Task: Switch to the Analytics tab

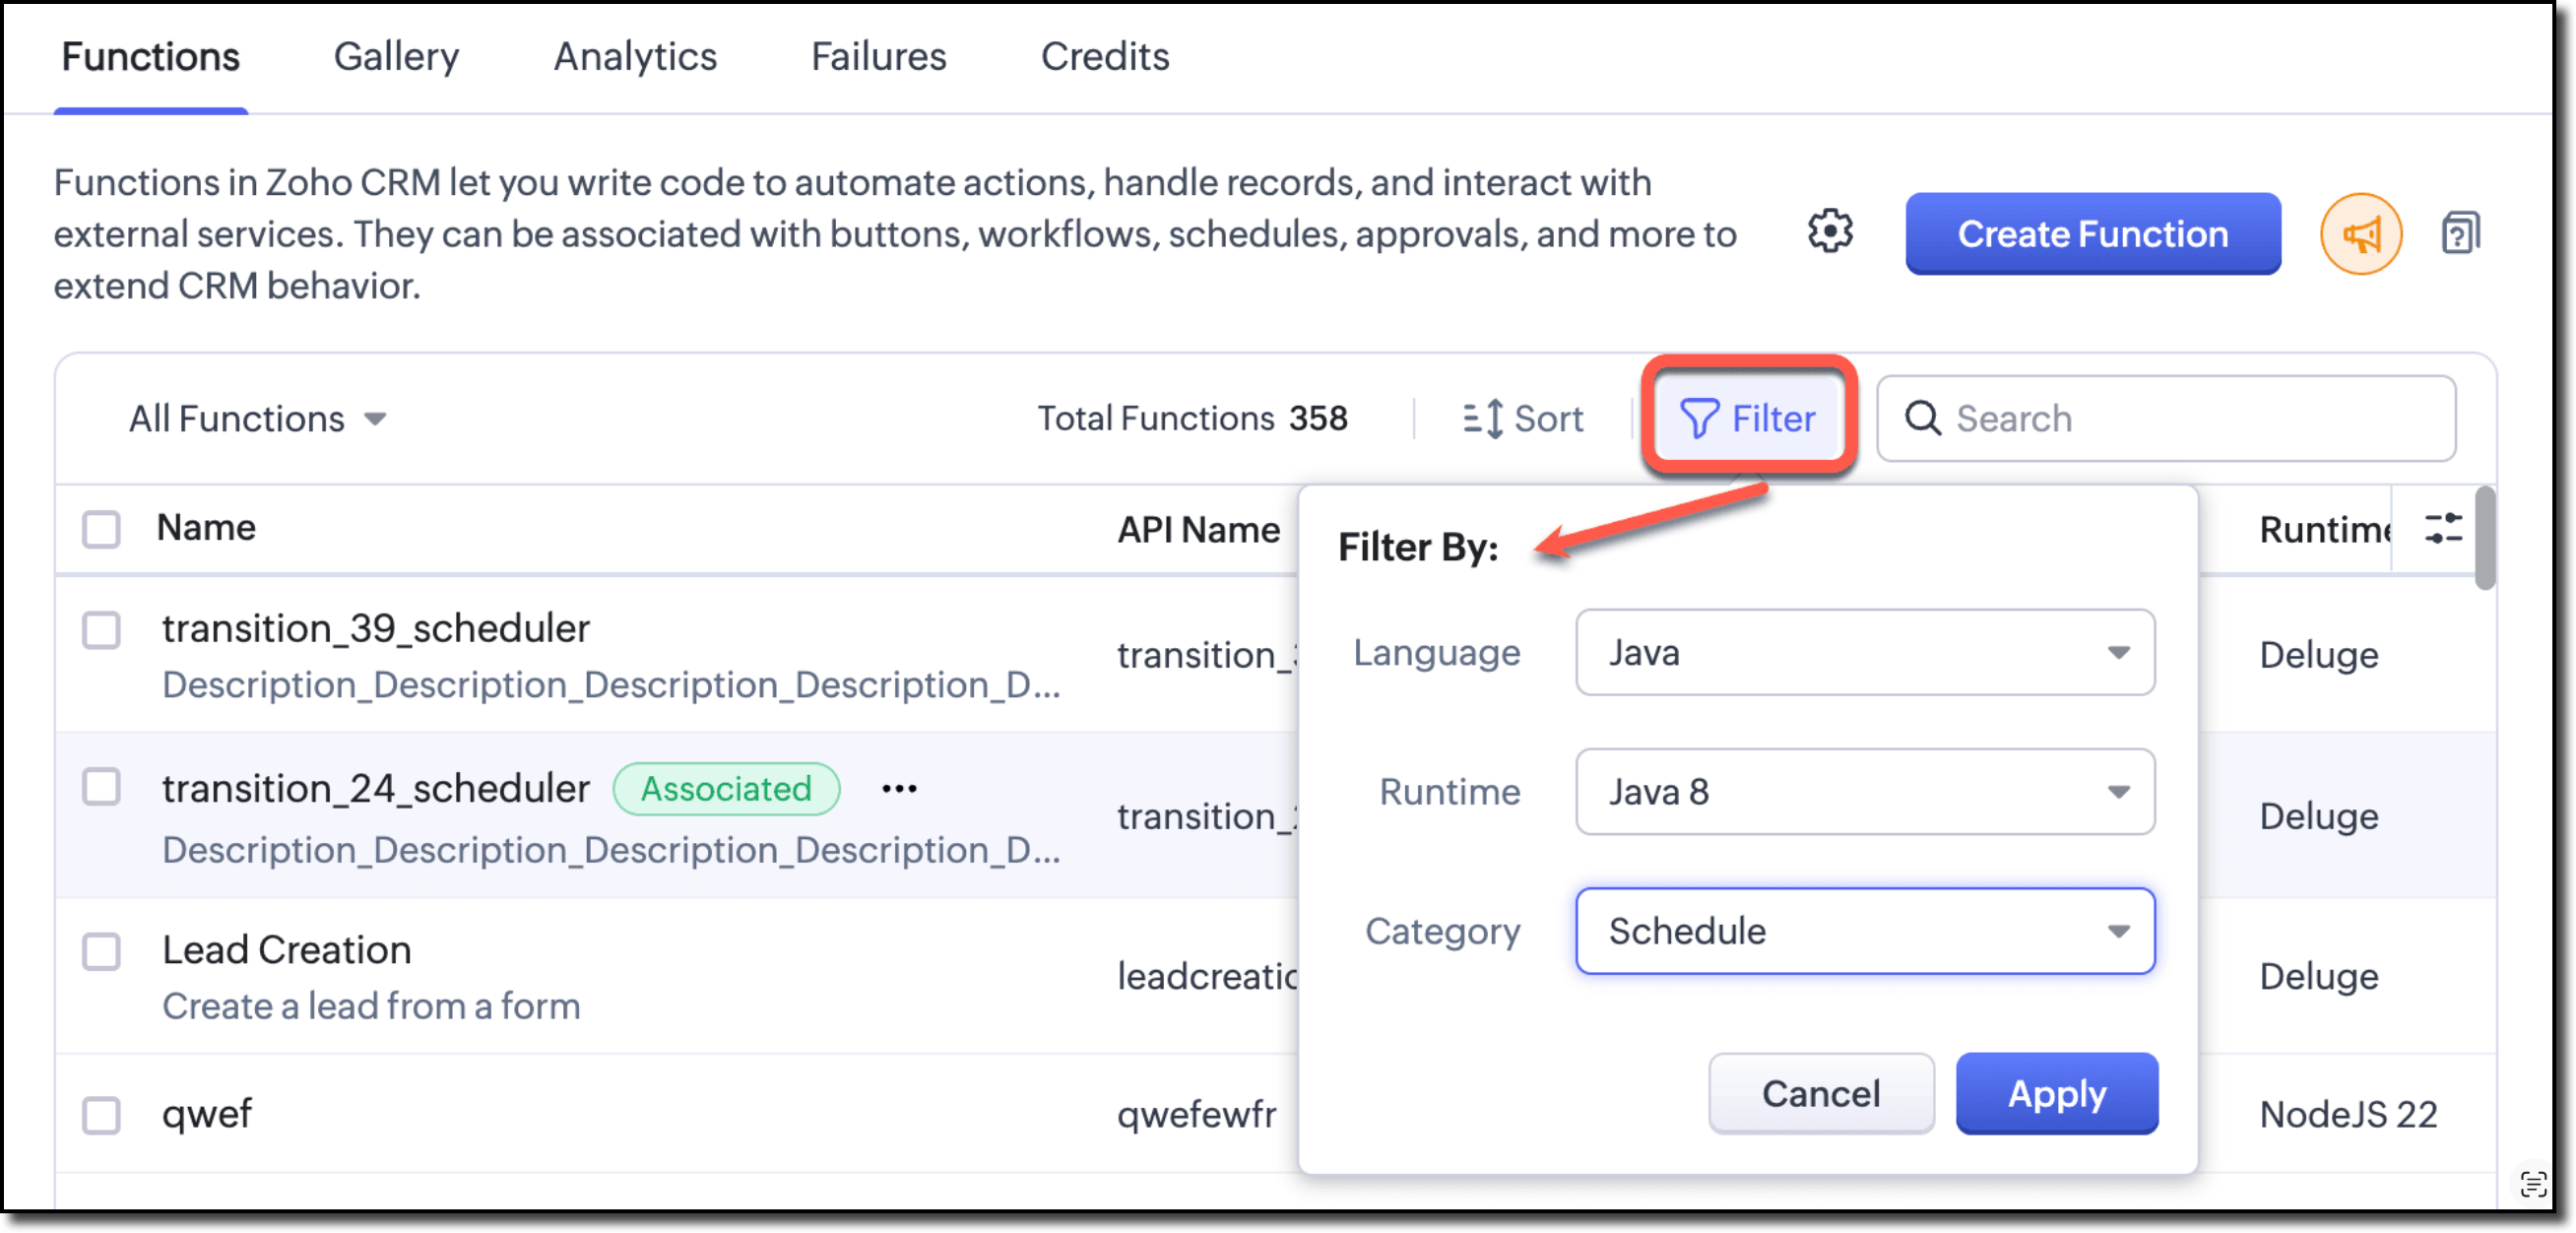Action: [635, 57]
